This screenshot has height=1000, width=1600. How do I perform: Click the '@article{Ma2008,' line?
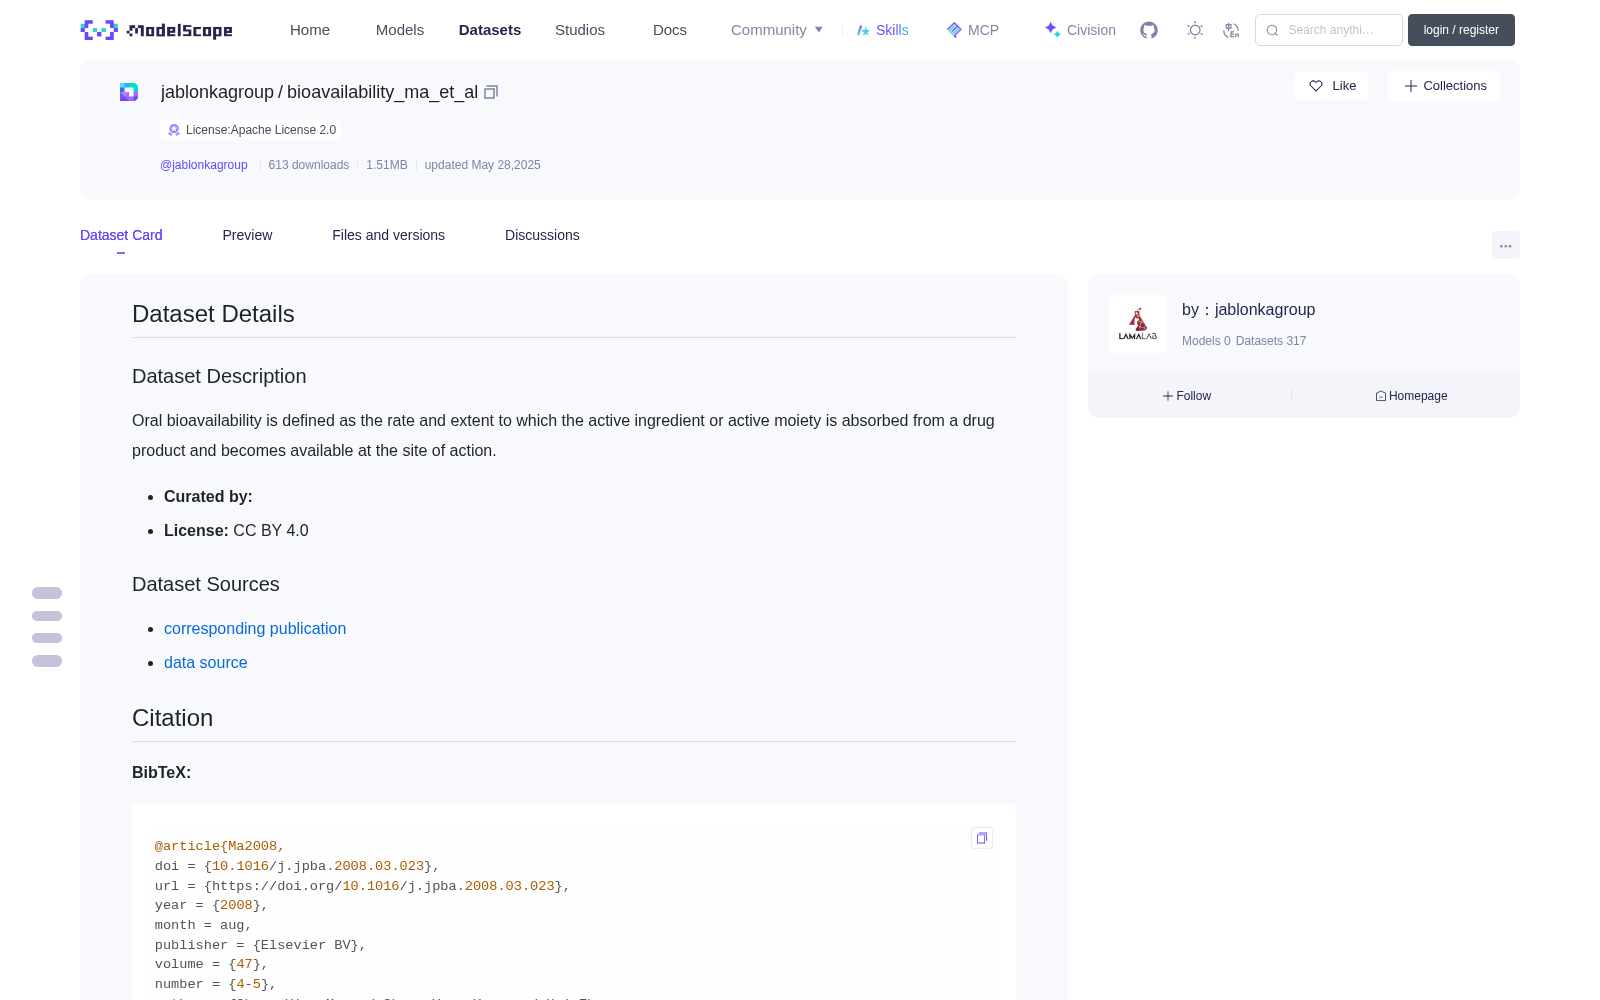tap(219, 846)
